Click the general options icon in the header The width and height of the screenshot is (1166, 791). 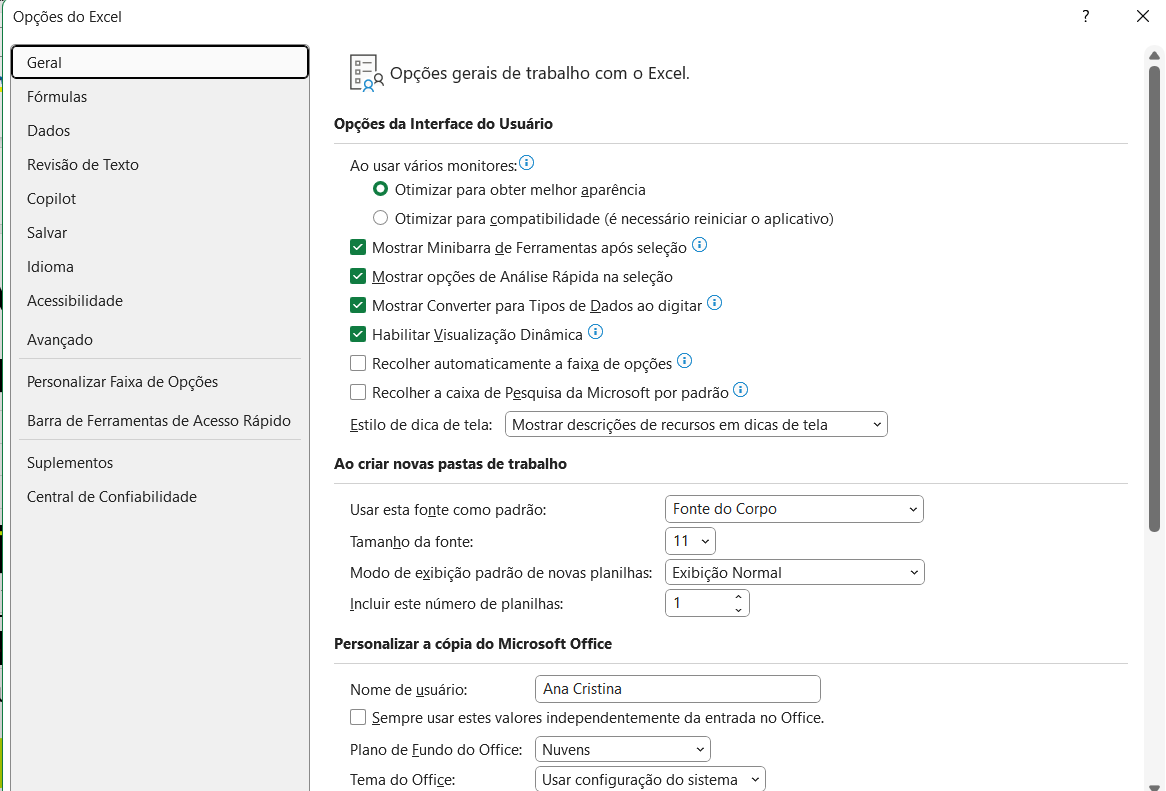pyautogui.click(x=367, y=73)
